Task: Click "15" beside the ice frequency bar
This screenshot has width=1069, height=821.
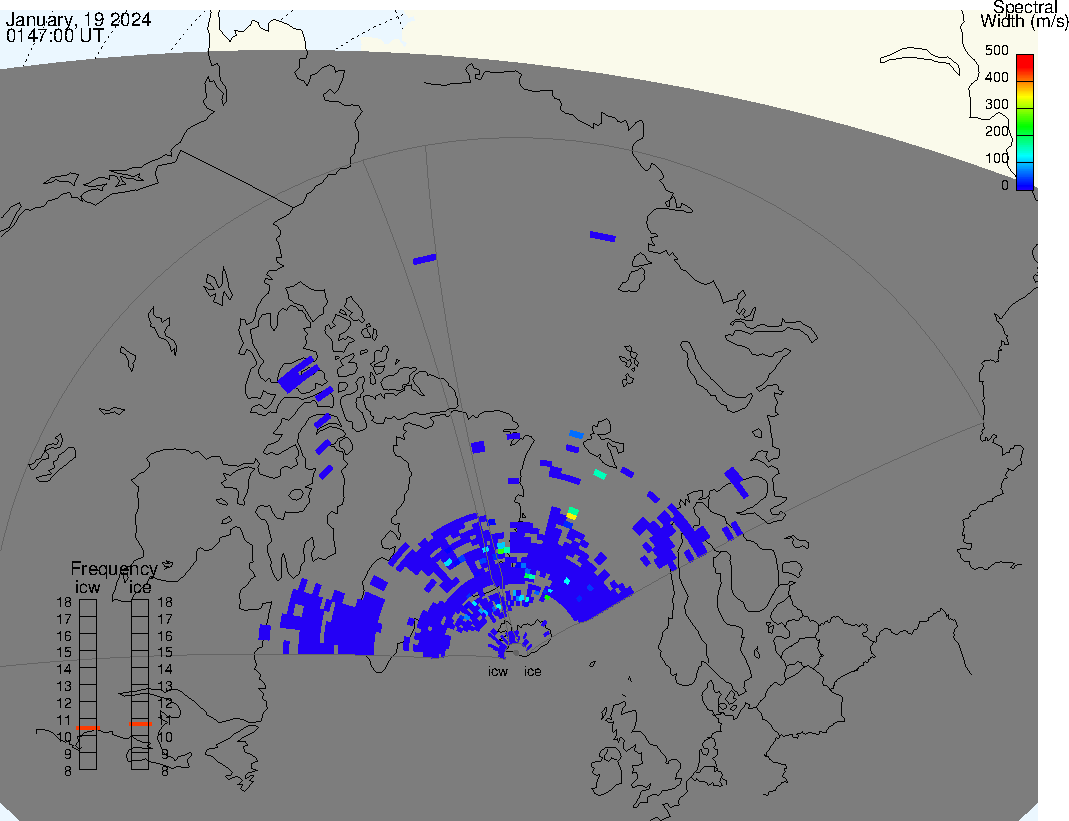Action: click(x=165, y=653)
